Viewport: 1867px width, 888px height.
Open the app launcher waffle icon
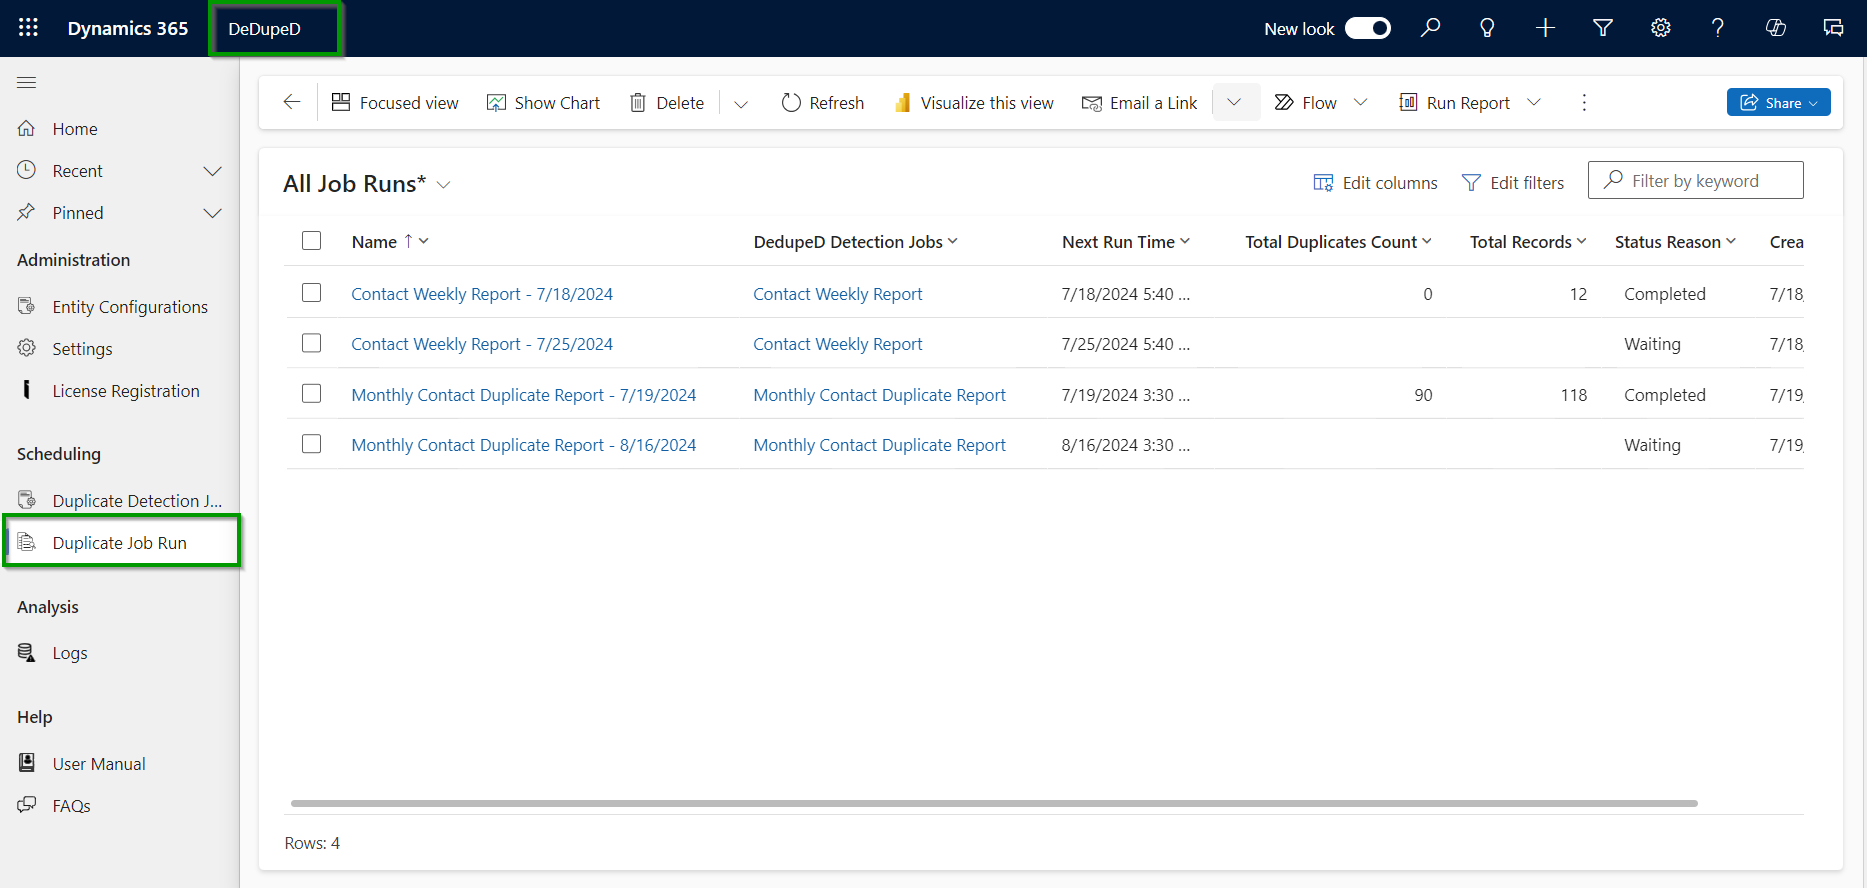click(x=28, y=28)
